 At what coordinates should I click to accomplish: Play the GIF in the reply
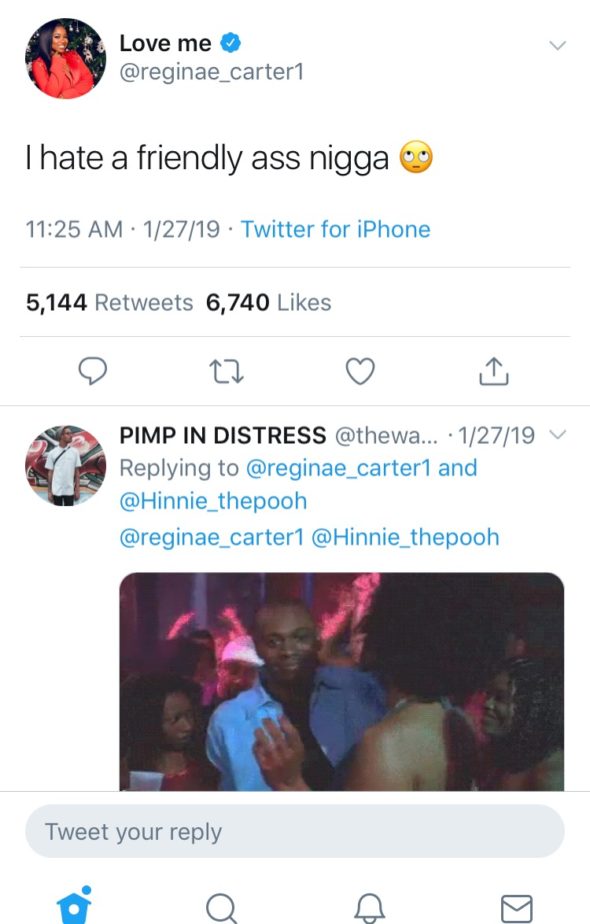pyautogui.click(x=341, y=681)
